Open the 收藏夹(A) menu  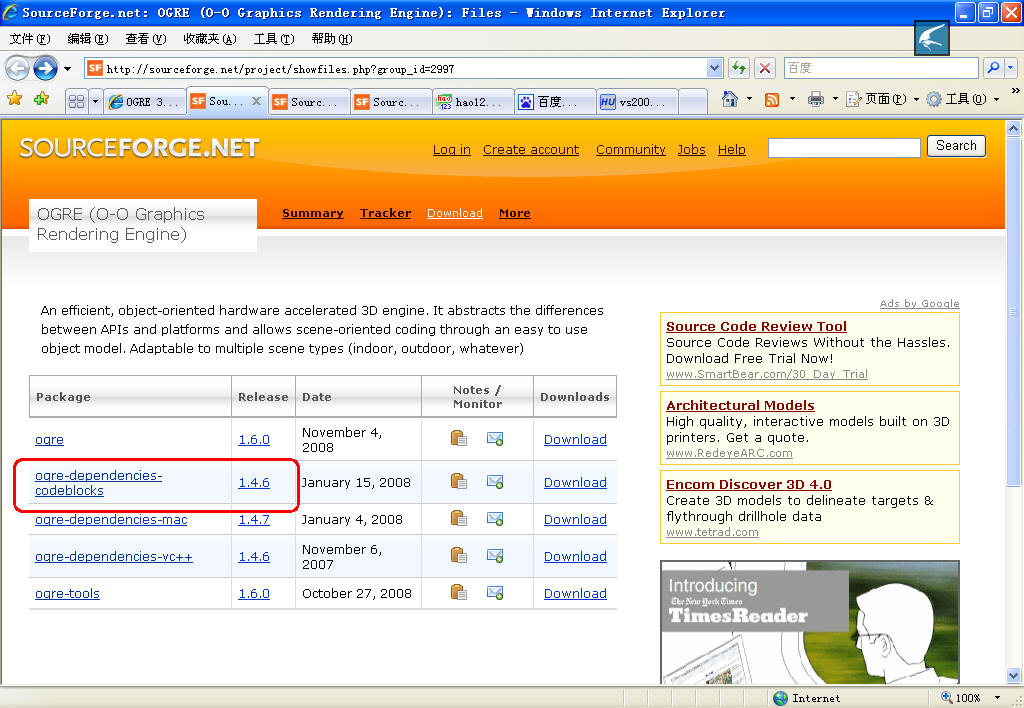pos(210,39)
